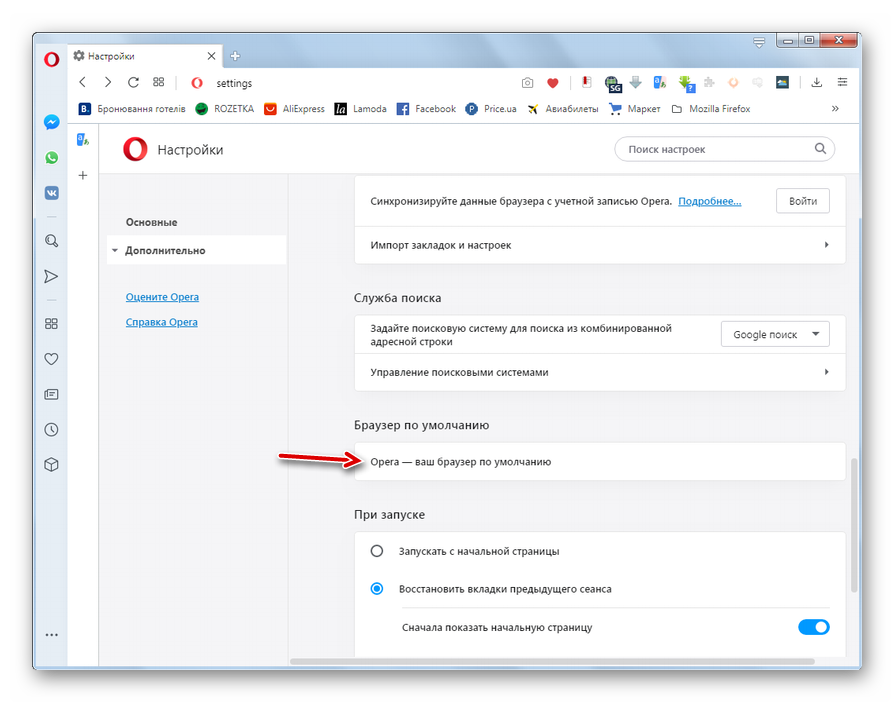Open a new tab with plus
The image size is (895, 703).
click(x=235, y=56)
